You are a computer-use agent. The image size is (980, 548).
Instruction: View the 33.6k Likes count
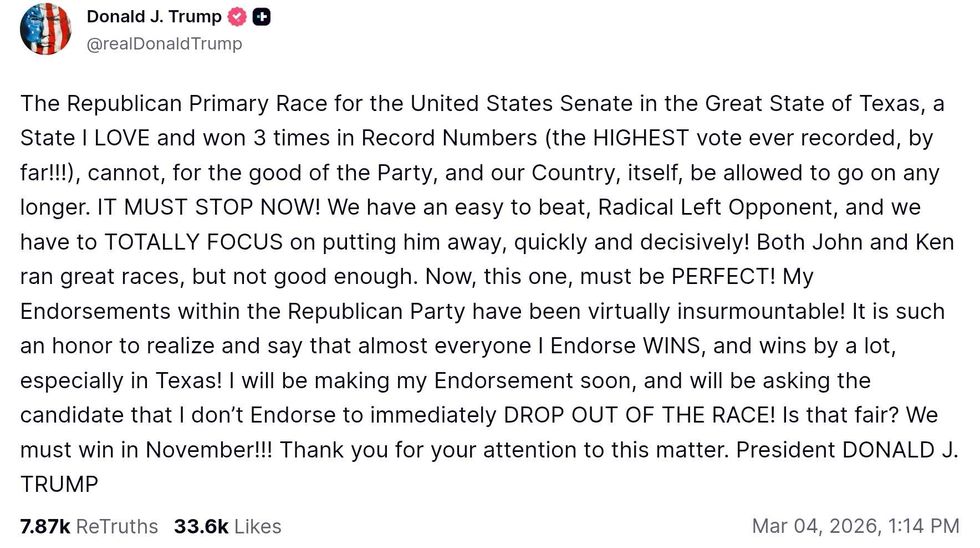coord(228,526)
